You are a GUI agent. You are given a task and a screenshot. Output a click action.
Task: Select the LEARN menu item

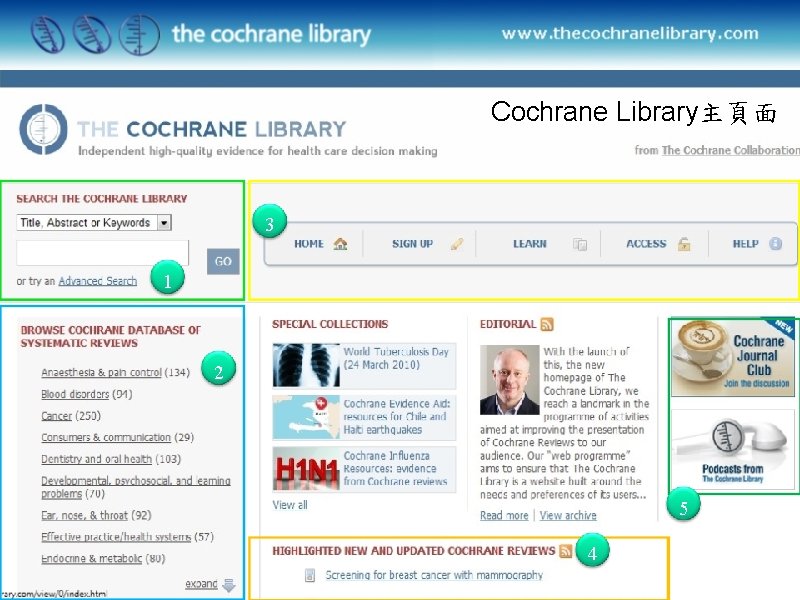[x=530, y=244]
